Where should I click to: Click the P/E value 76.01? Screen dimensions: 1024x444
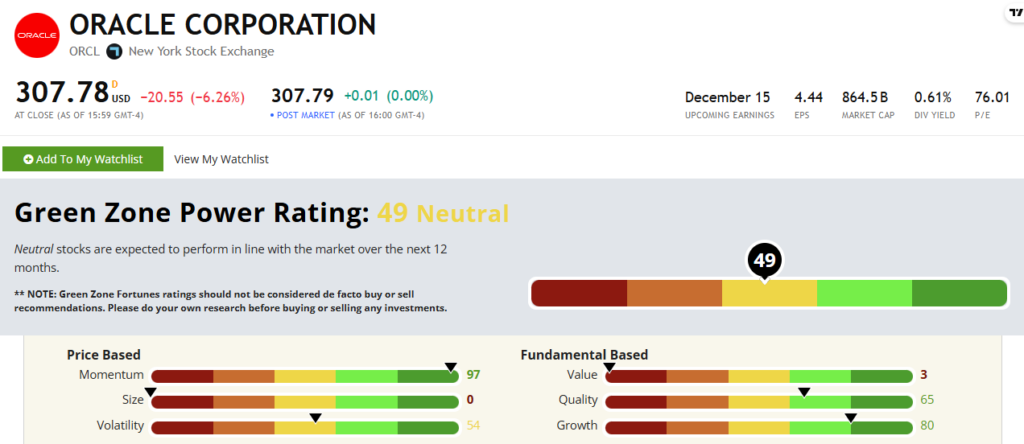coord(992,97)
